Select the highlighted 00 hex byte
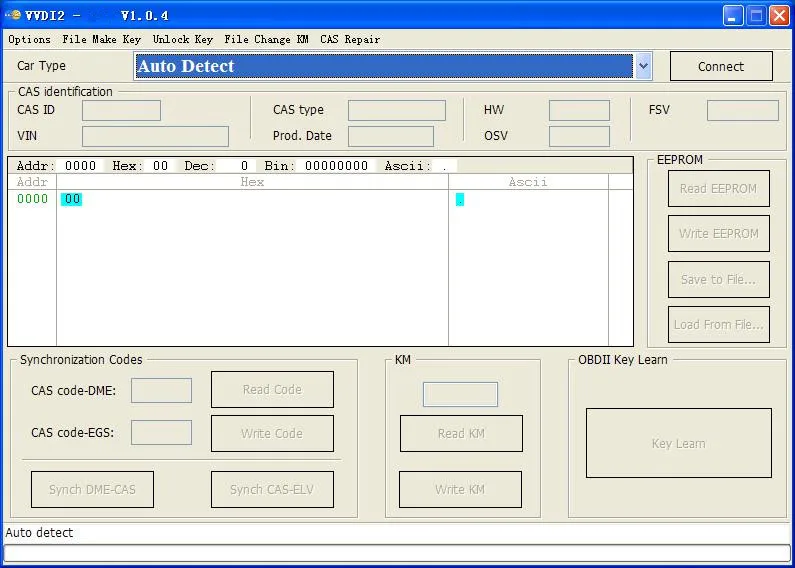Viewport: 795px width, 568px height. click(x=71, y=199)
